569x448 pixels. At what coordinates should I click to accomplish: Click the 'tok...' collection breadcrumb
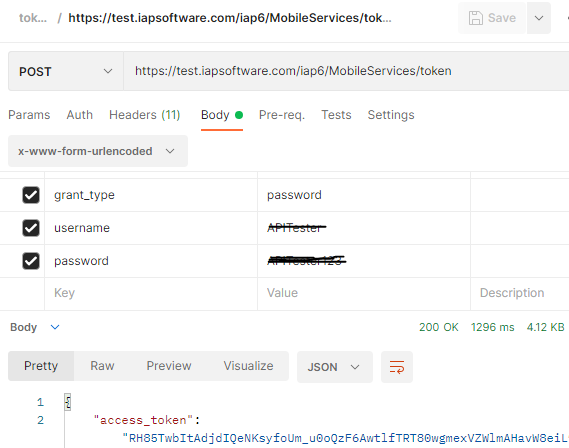(x=33, y=18)
